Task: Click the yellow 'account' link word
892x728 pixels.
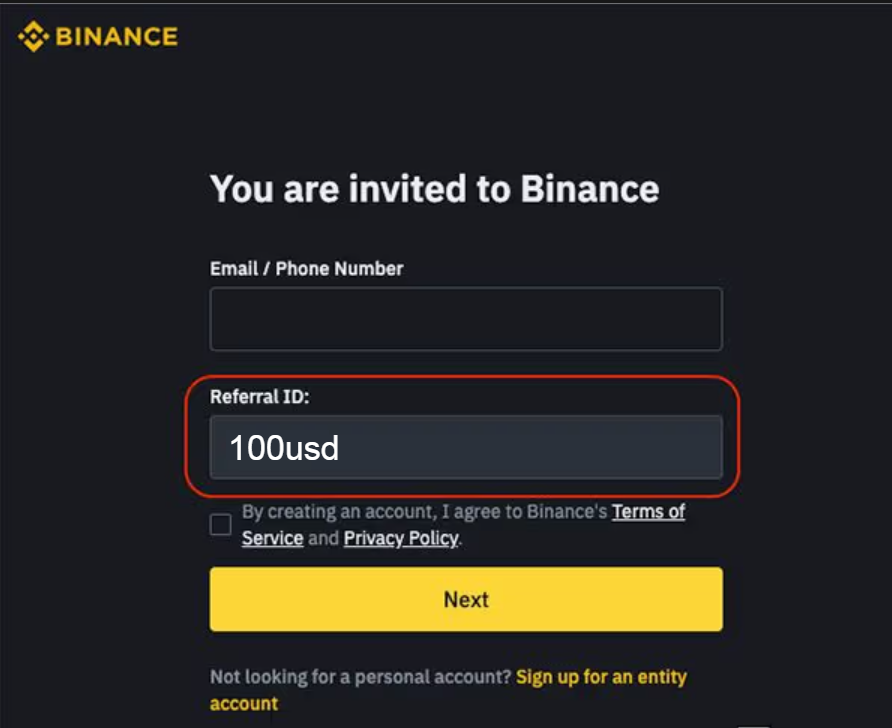Action: pyautogui.click(x=244, y=704)
